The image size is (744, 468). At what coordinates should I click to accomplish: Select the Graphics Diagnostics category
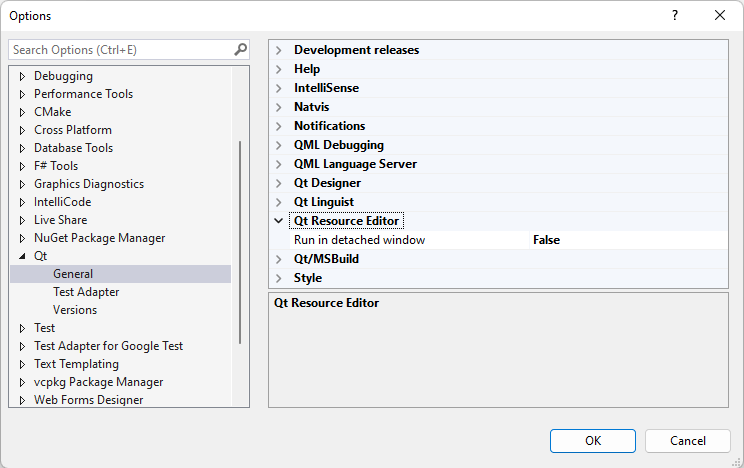[89, 184]
